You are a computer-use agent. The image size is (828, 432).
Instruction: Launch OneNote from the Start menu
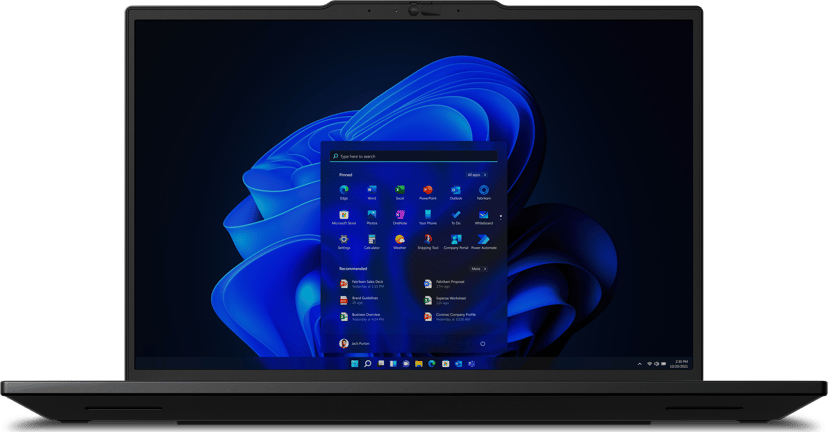point(400,216)
